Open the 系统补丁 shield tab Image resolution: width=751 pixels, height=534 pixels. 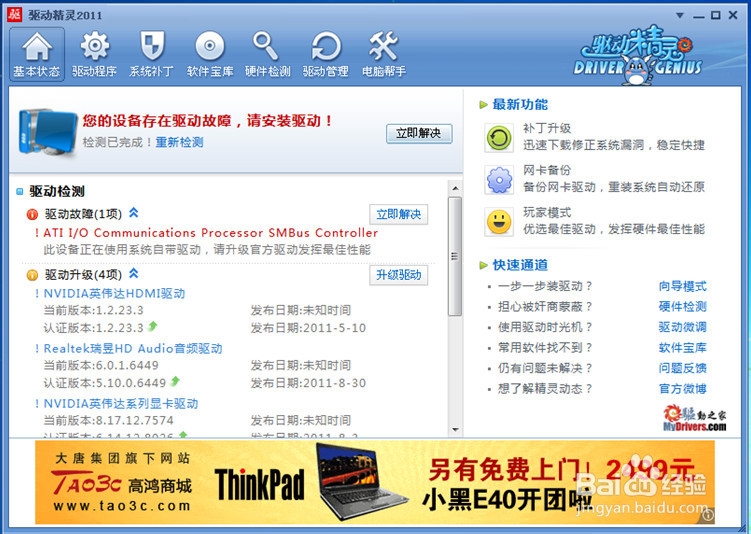(151, 54)
